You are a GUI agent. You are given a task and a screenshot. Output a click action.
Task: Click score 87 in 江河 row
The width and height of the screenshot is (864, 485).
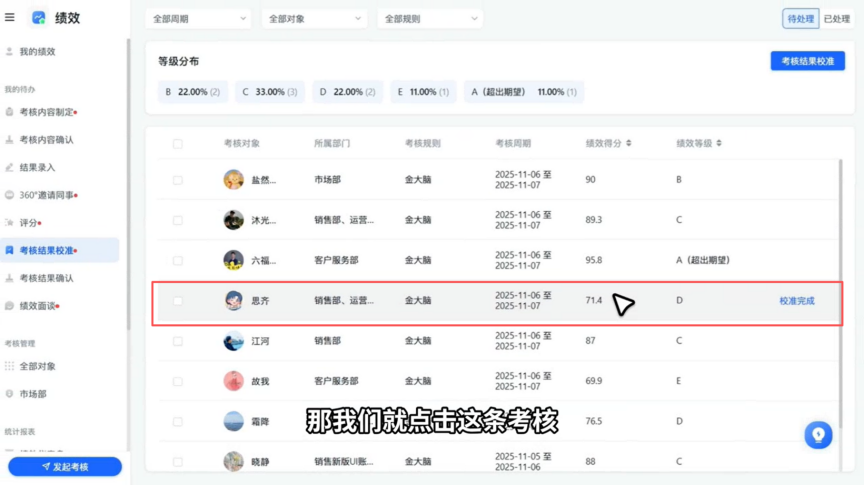[x=590, y=341]
